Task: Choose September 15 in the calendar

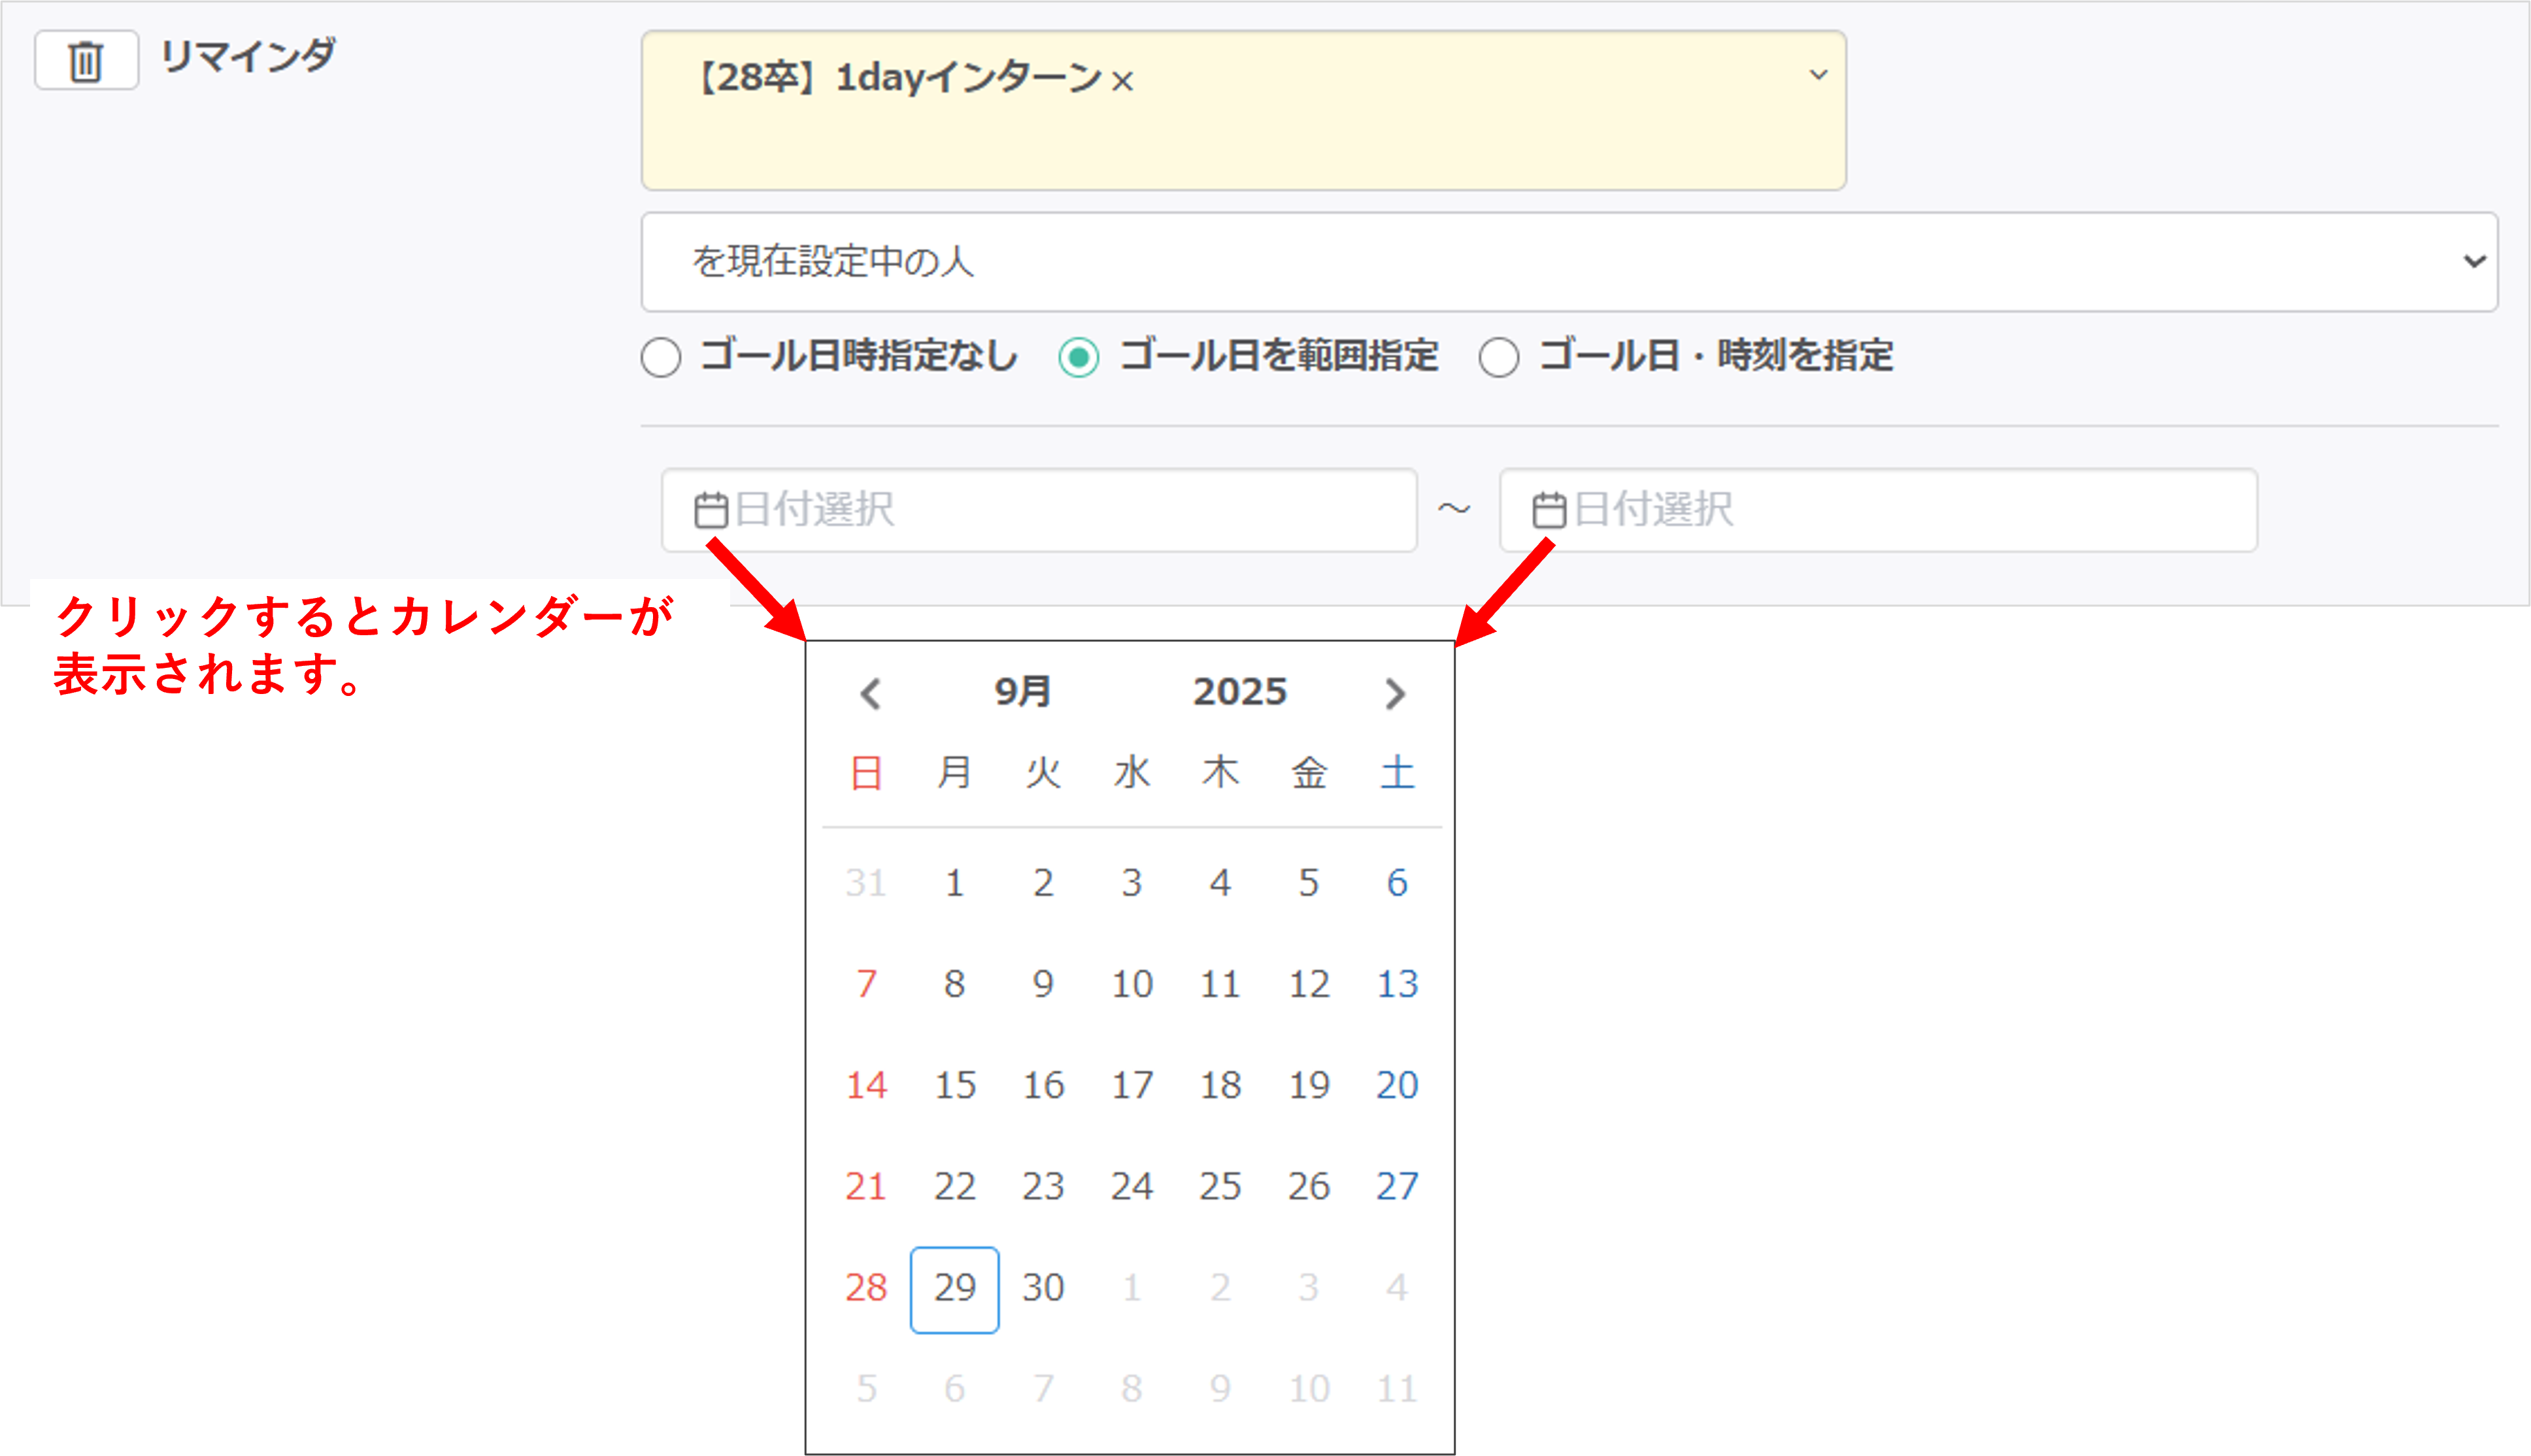Action: pyautogui.click(x=954, y=1086)
